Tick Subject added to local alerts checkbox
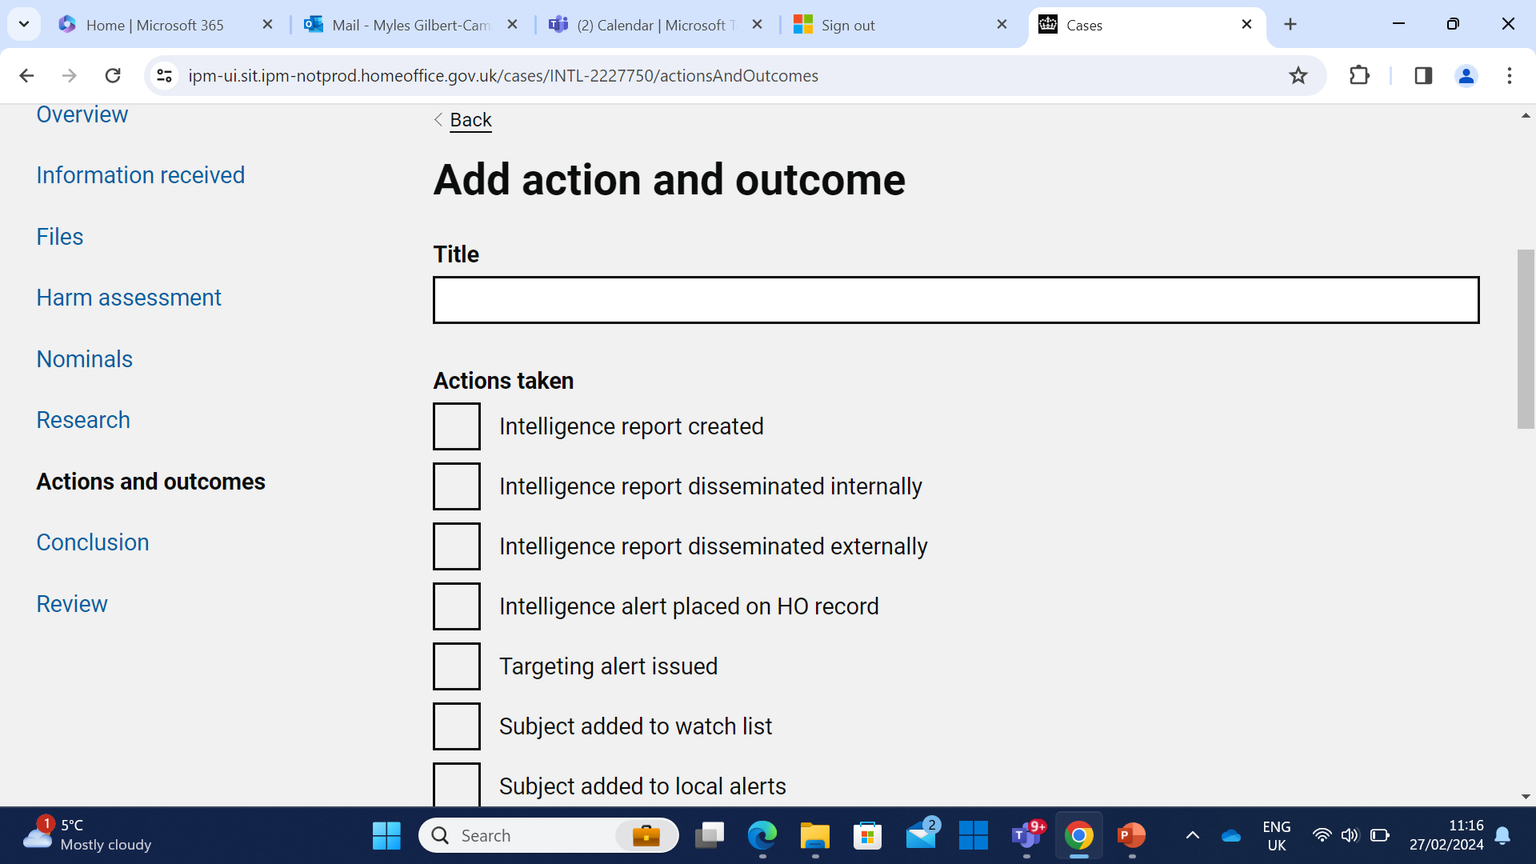Viewport: 1536px width, 864px height. pos(457,784)
